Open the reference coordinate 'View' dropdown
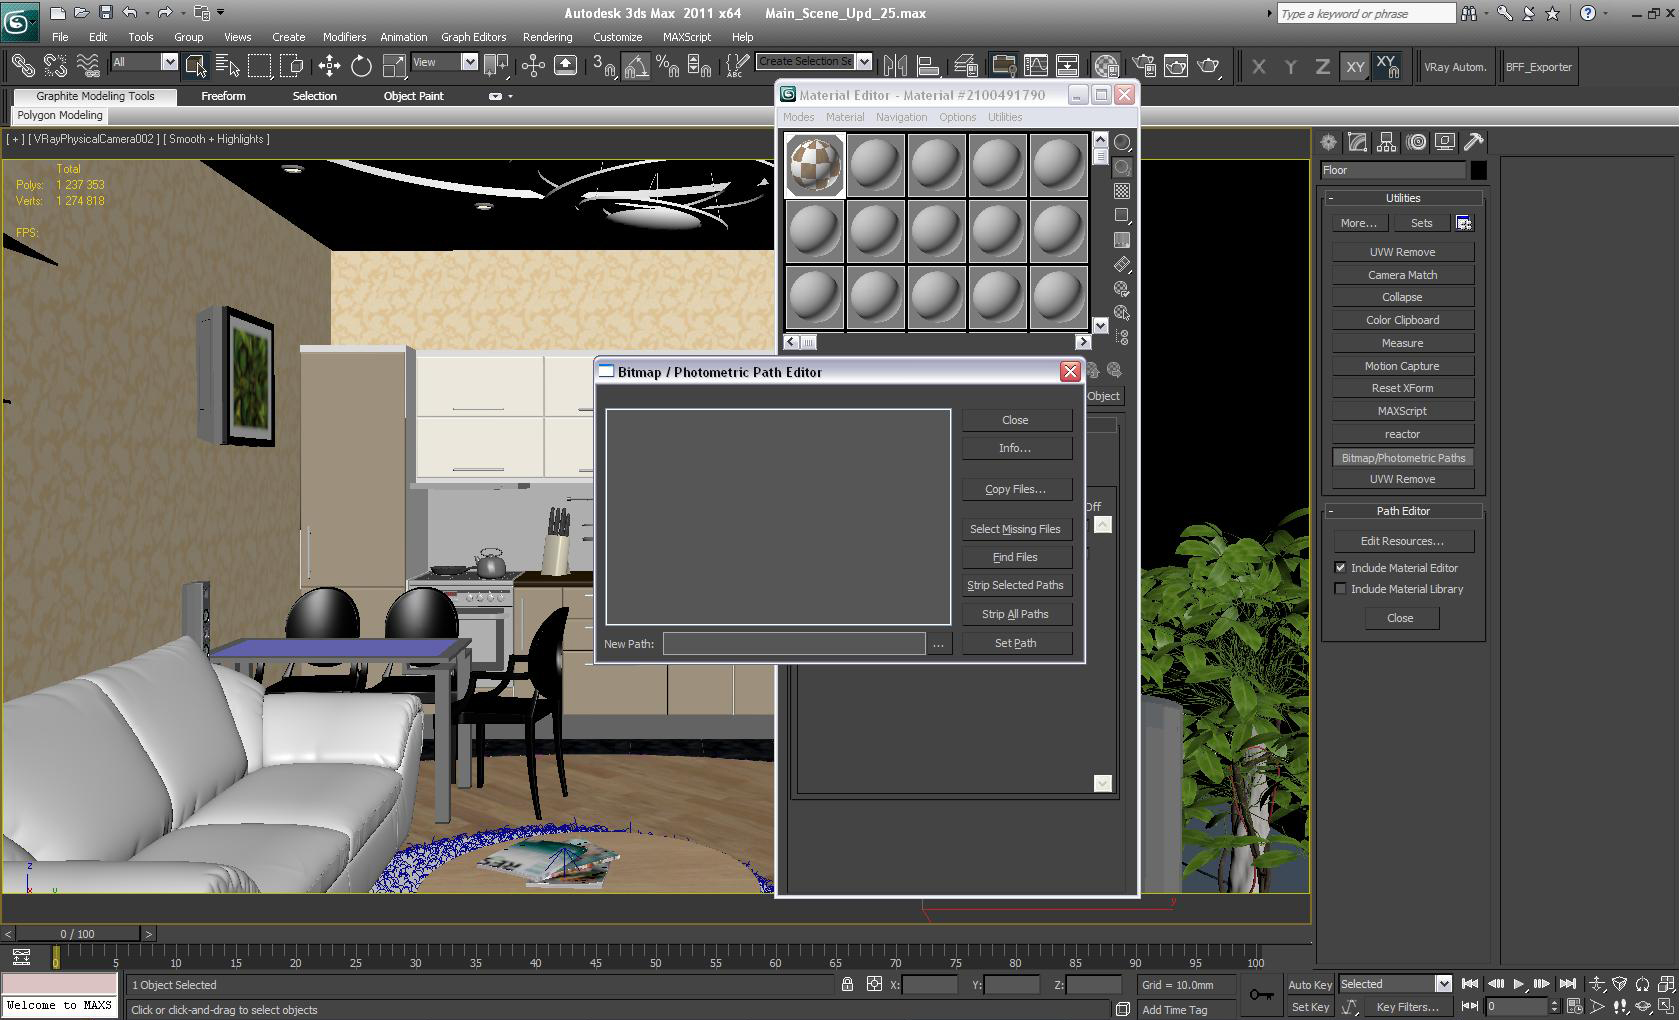 coord(468,62)
